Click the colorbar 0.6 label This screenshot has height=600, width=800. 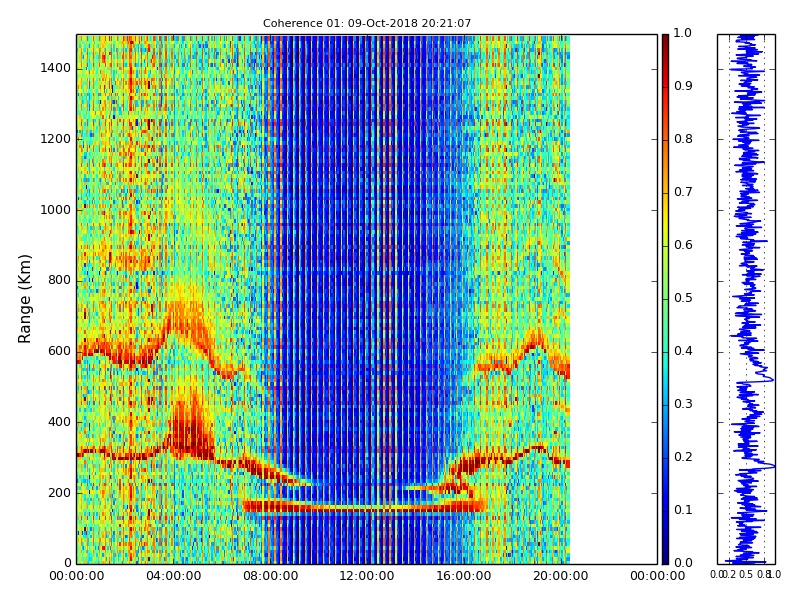[683, 245]
